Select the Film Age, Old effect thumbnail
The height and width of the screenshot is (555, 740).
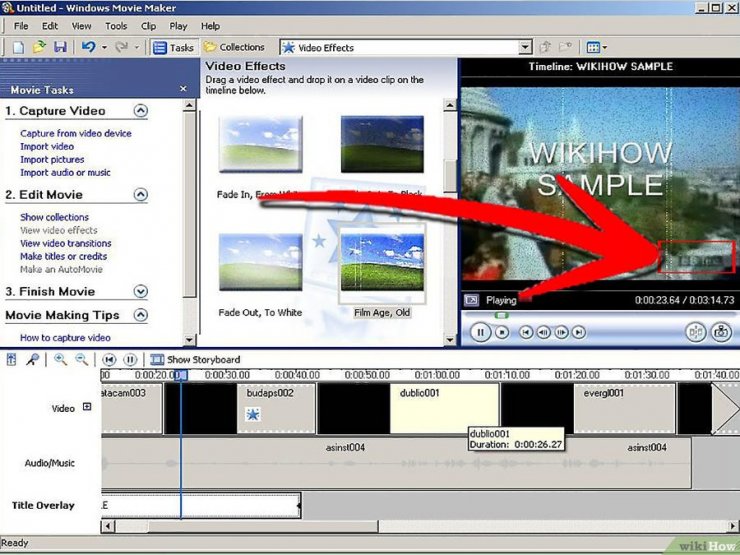pos(382,262)
